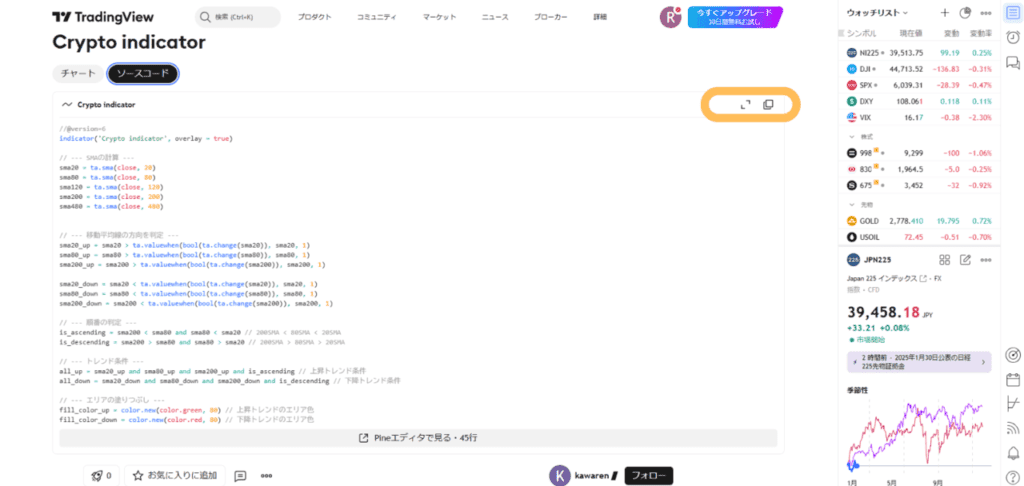Screen dimensions: 1024x486
Task: Open calendar in right sidebar
Action: [x=1013, y=380]
